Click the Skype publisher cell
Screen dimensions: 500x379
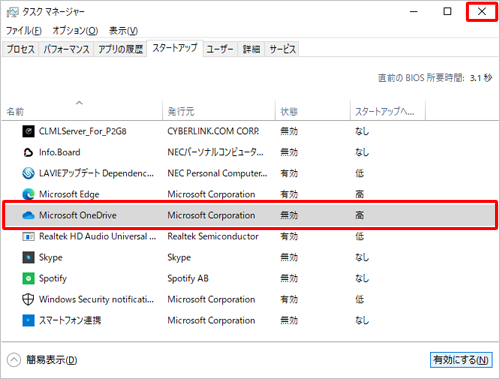tap(179, 257)
